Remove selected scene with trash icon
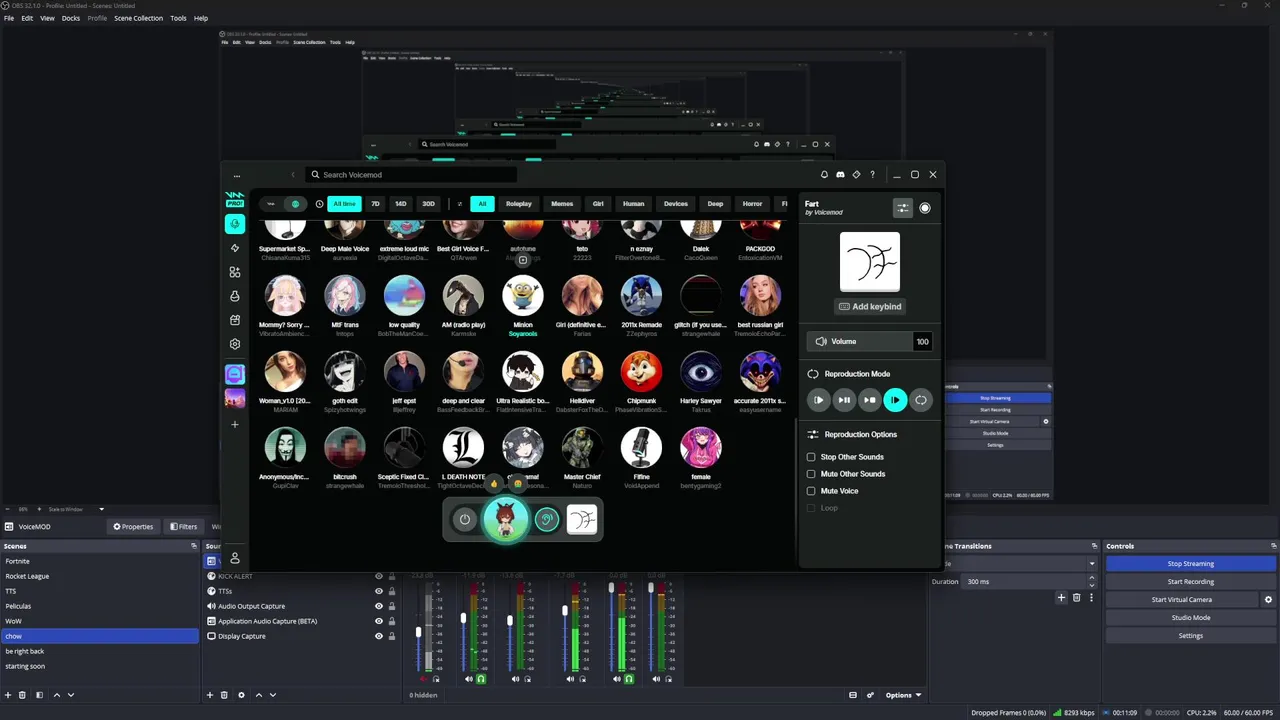The image size is (1280, 720). [x=23, y=695]
